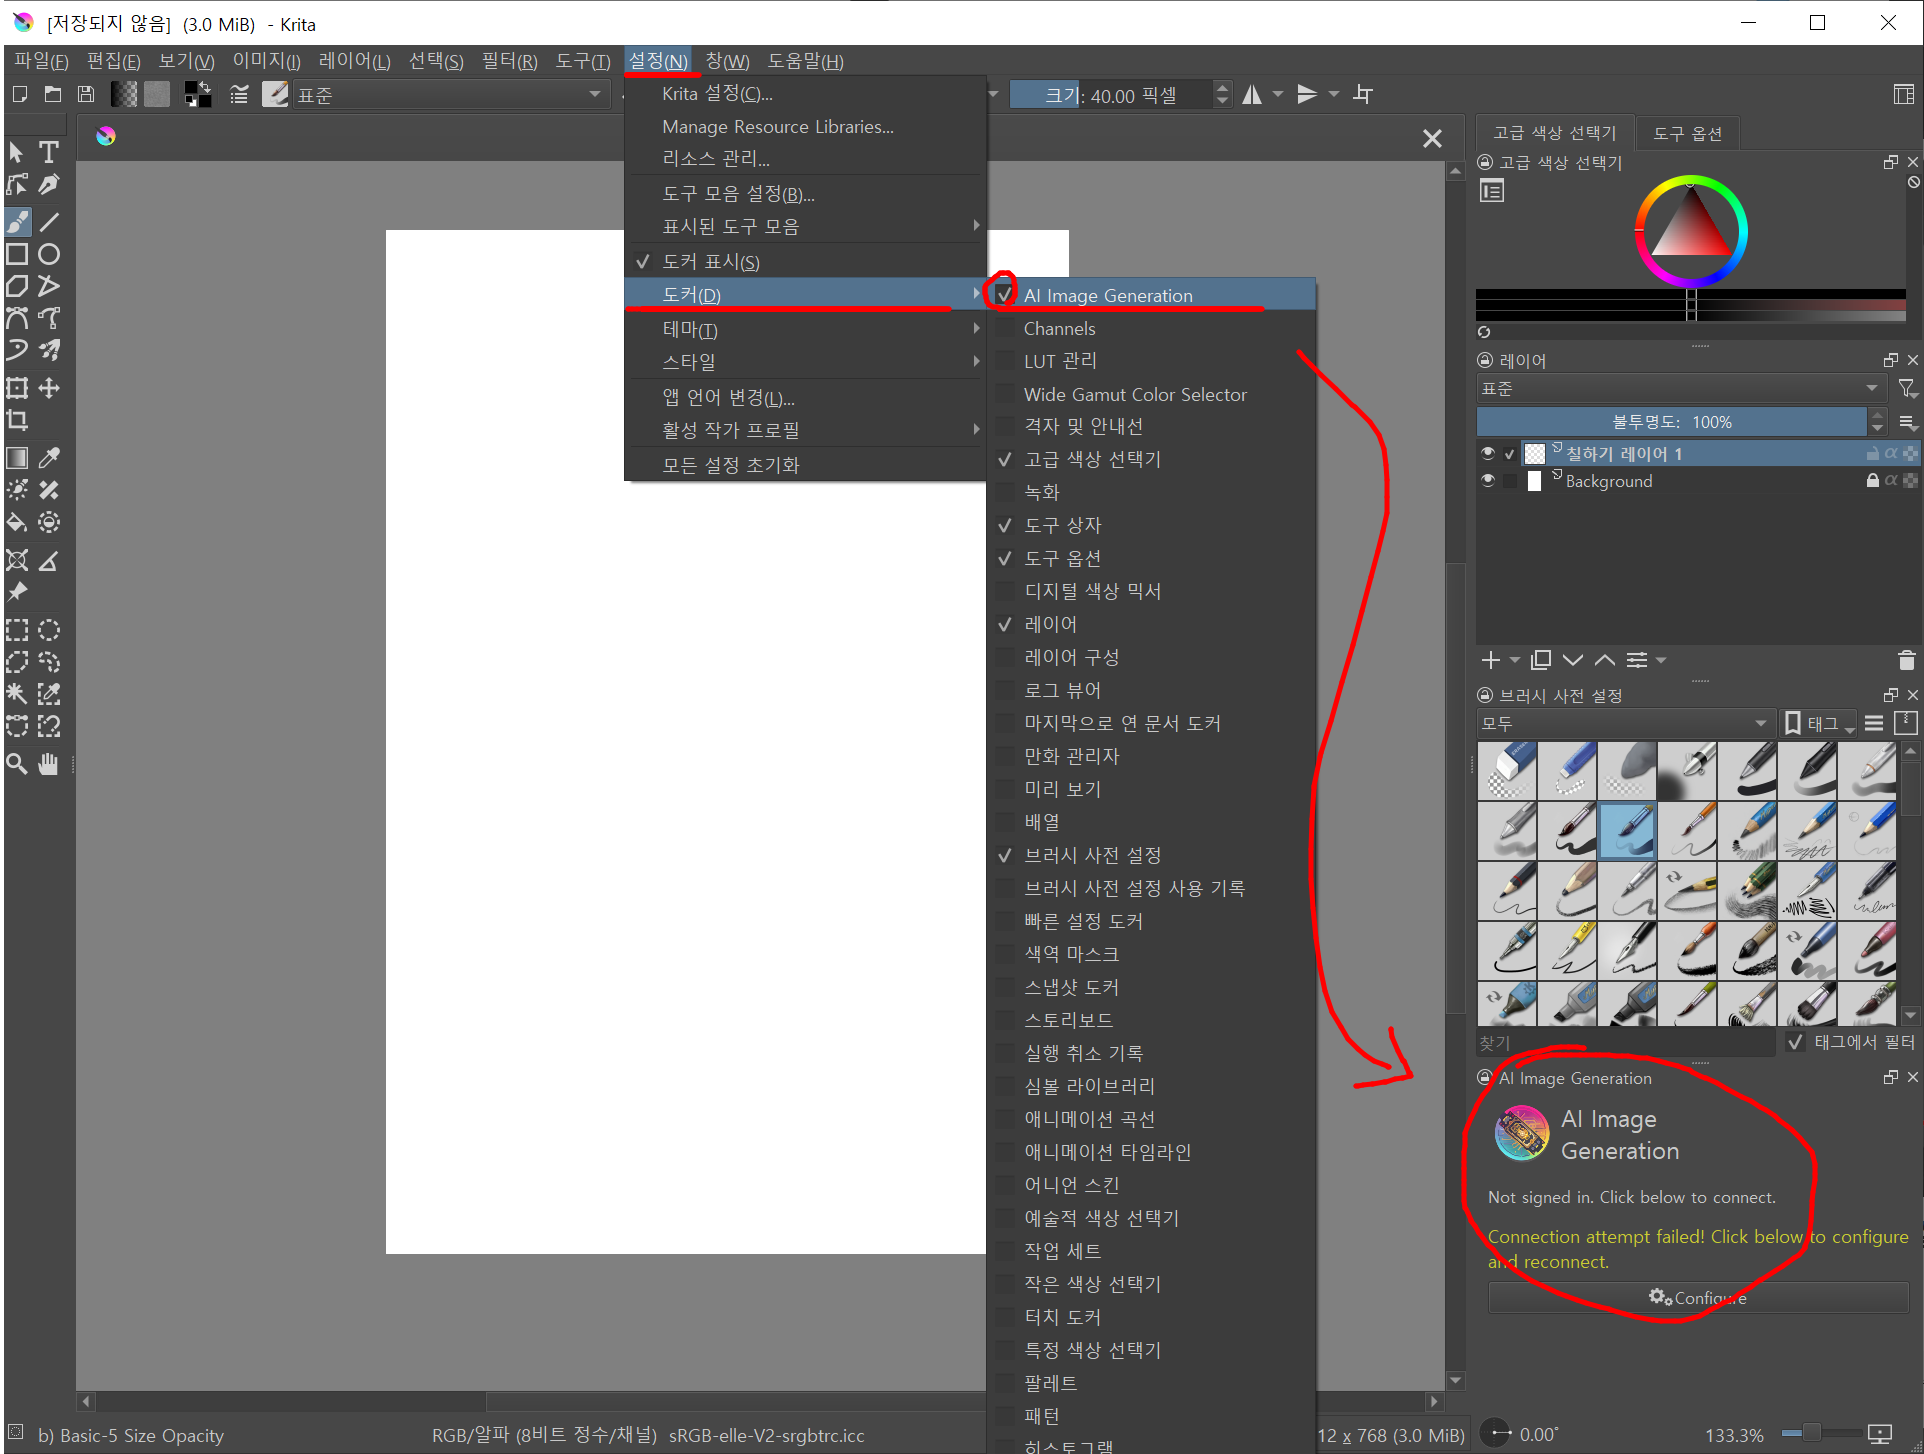Screen dimensions: 1924x1454
Task: Switch to the 도구 옵션 tab
Action: point(1687,133)
